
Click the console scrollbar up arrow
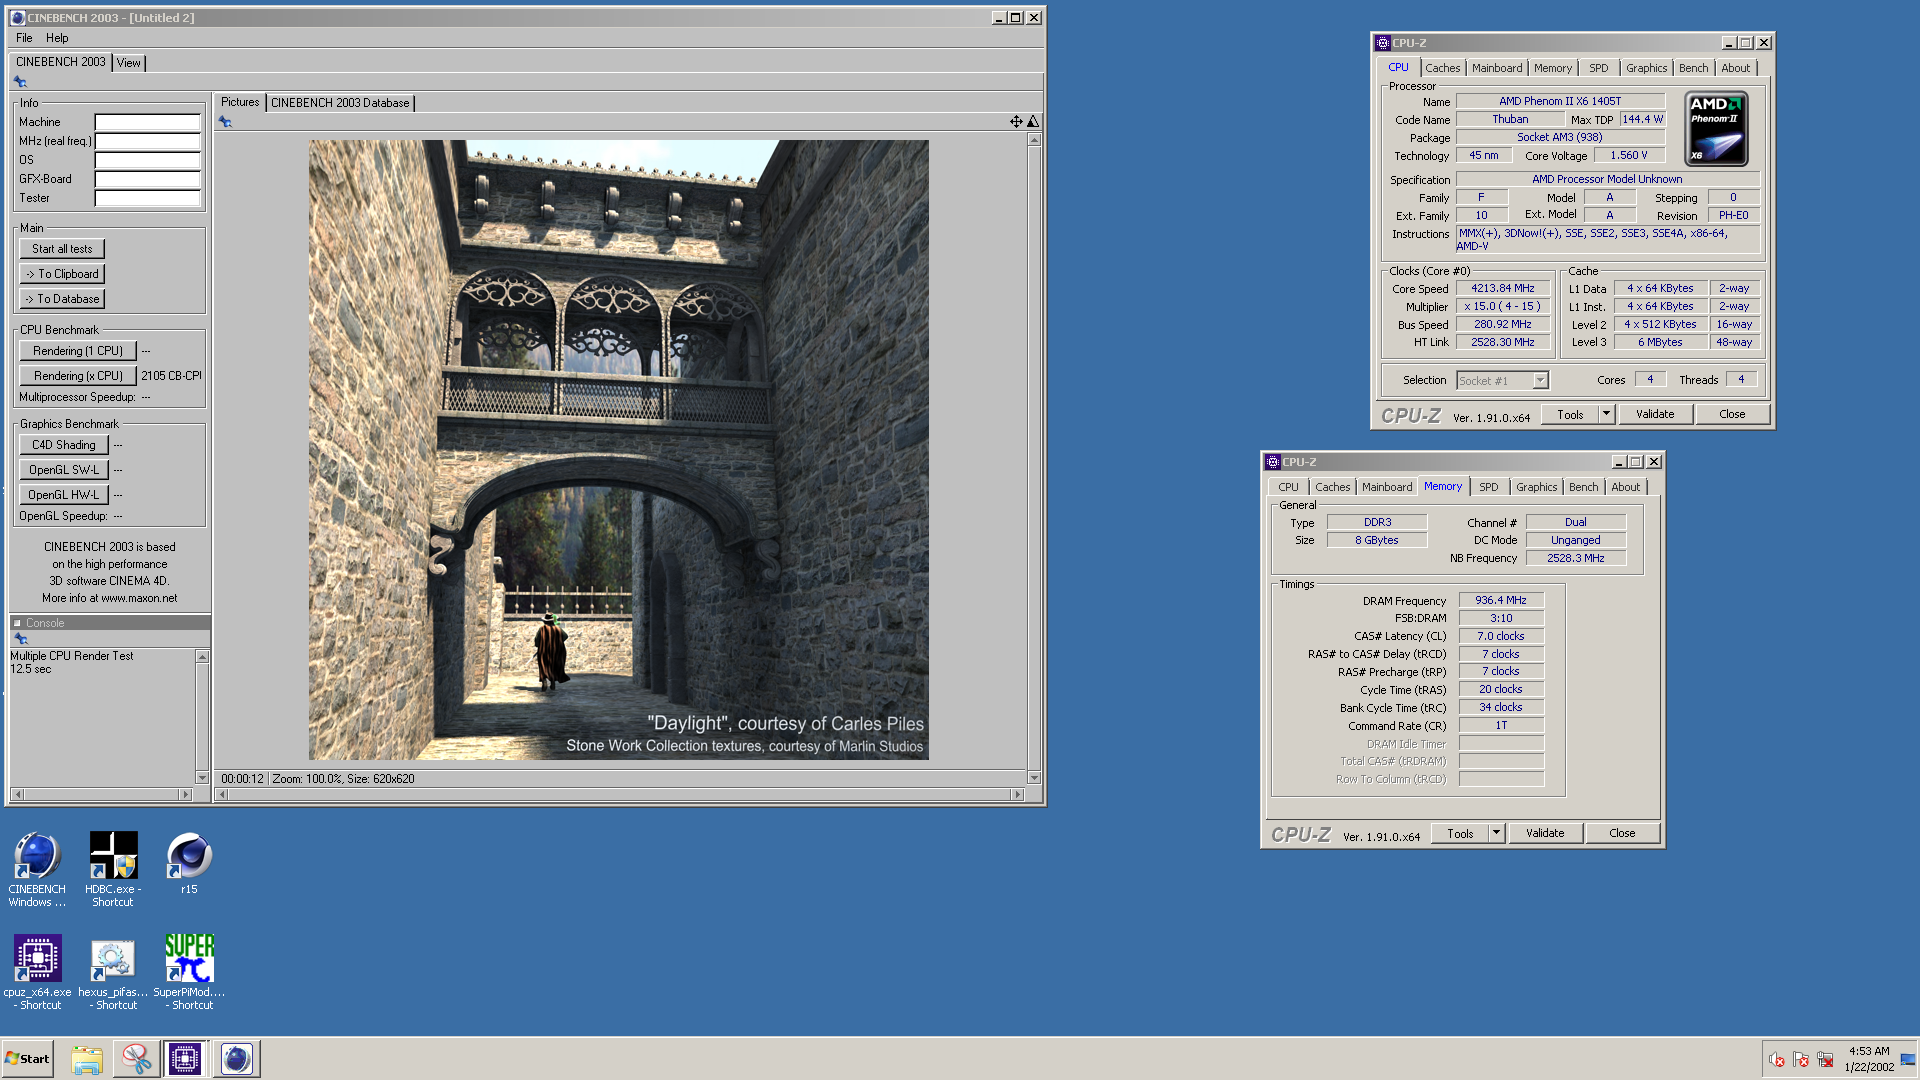[202, 657]
